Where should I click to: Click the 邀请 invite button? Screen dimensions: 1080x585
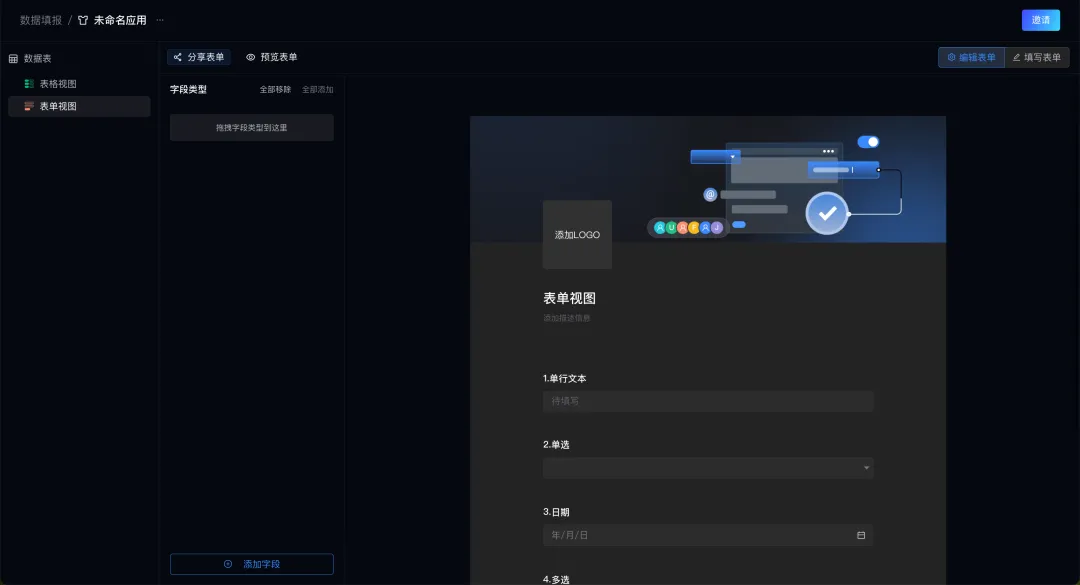(1040, 20)
